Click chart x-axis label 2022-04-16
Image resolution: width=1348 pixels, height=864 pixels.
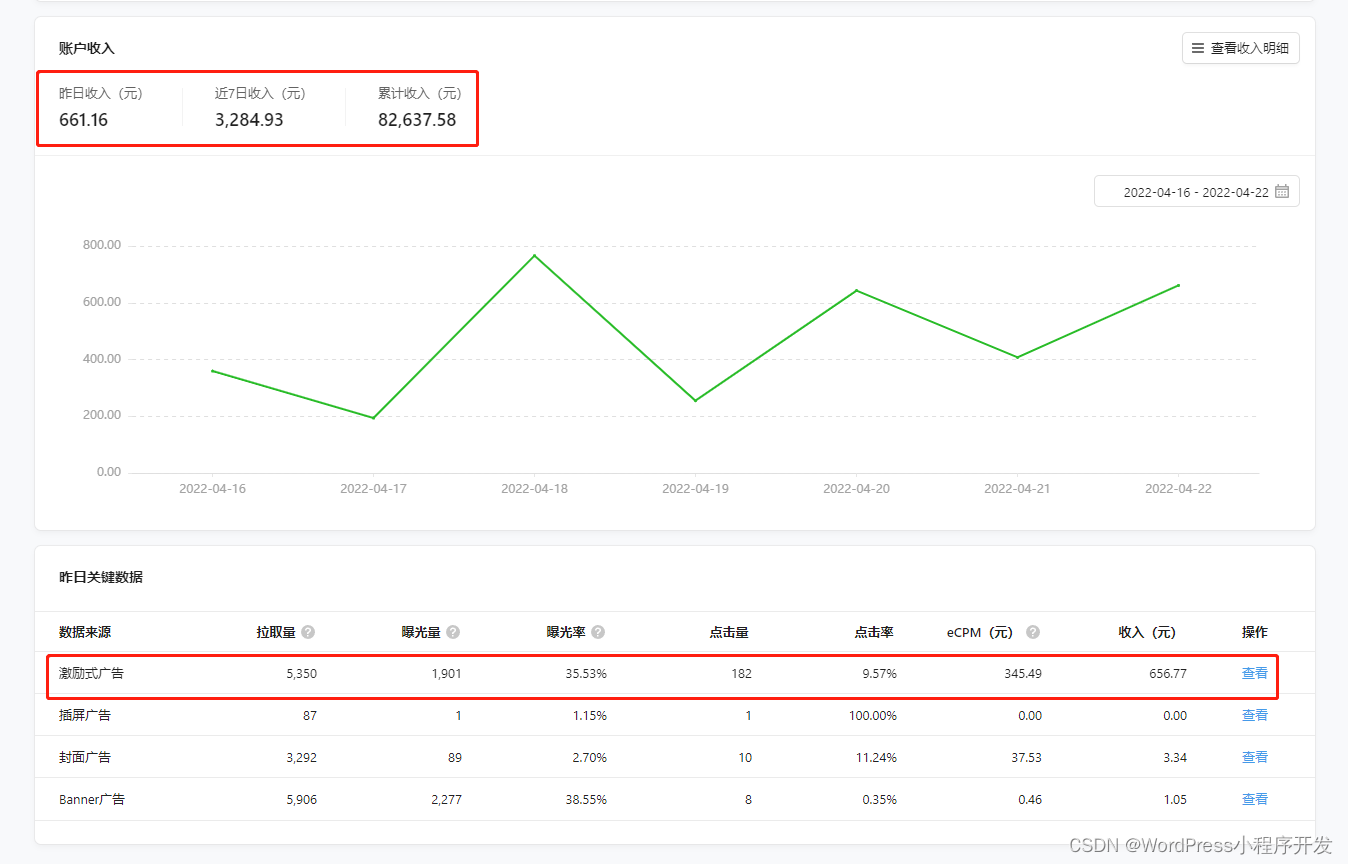[x=212, y=489]
